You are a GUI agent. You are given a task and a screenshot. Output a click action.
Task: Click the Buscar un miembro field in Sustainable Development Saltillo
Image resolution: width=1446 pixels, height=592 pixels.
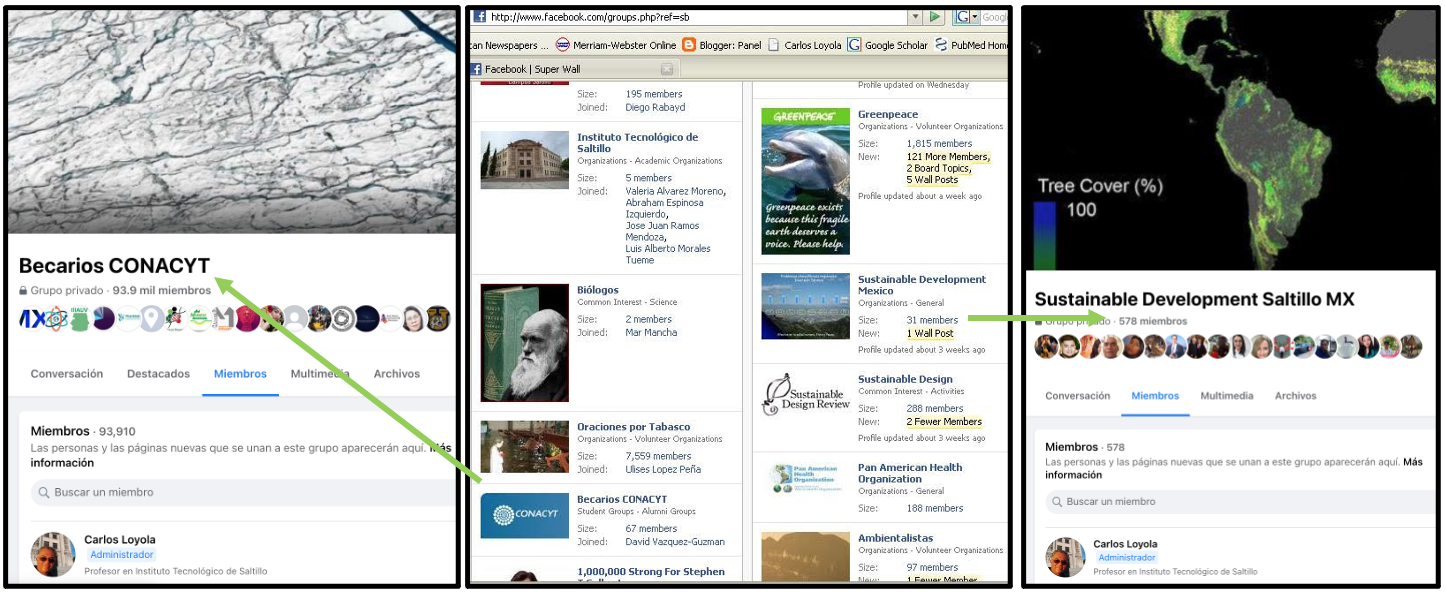tap(1240, 502)
